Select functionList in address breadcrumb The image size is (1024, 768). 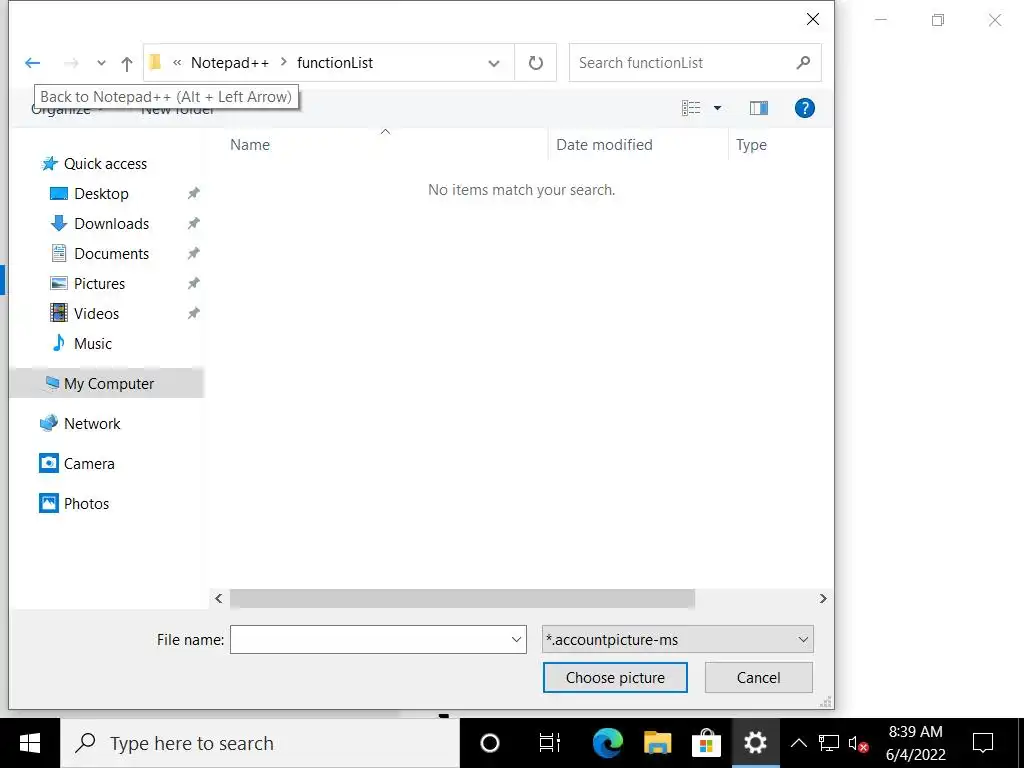pyautogui.click(x=335, y=63)
